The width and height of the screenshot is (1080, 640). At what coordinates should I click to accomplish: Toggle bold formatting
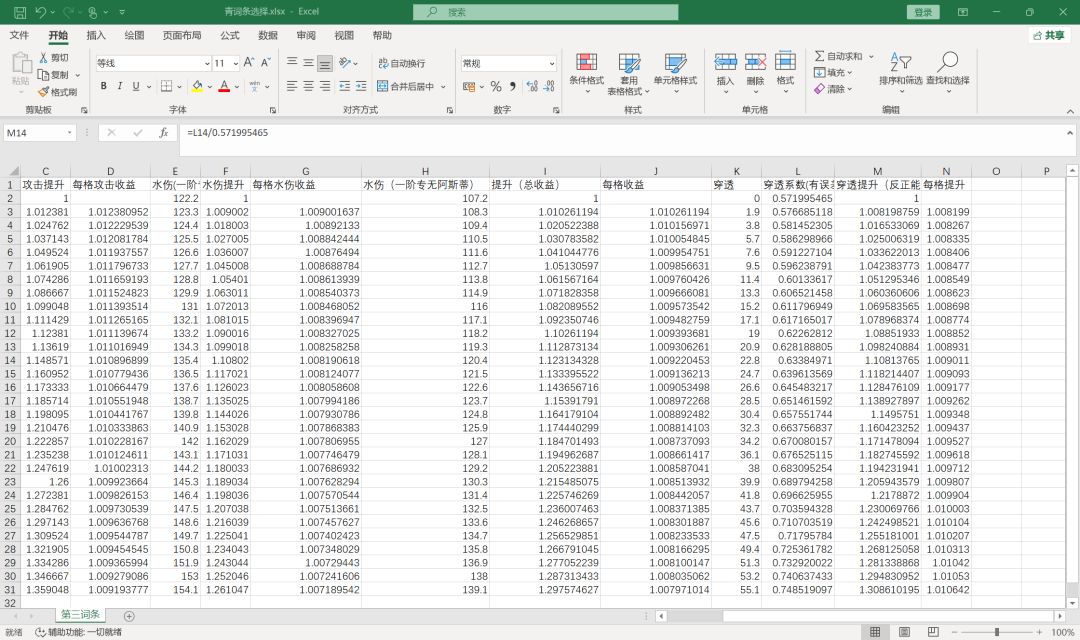point(103,86)
